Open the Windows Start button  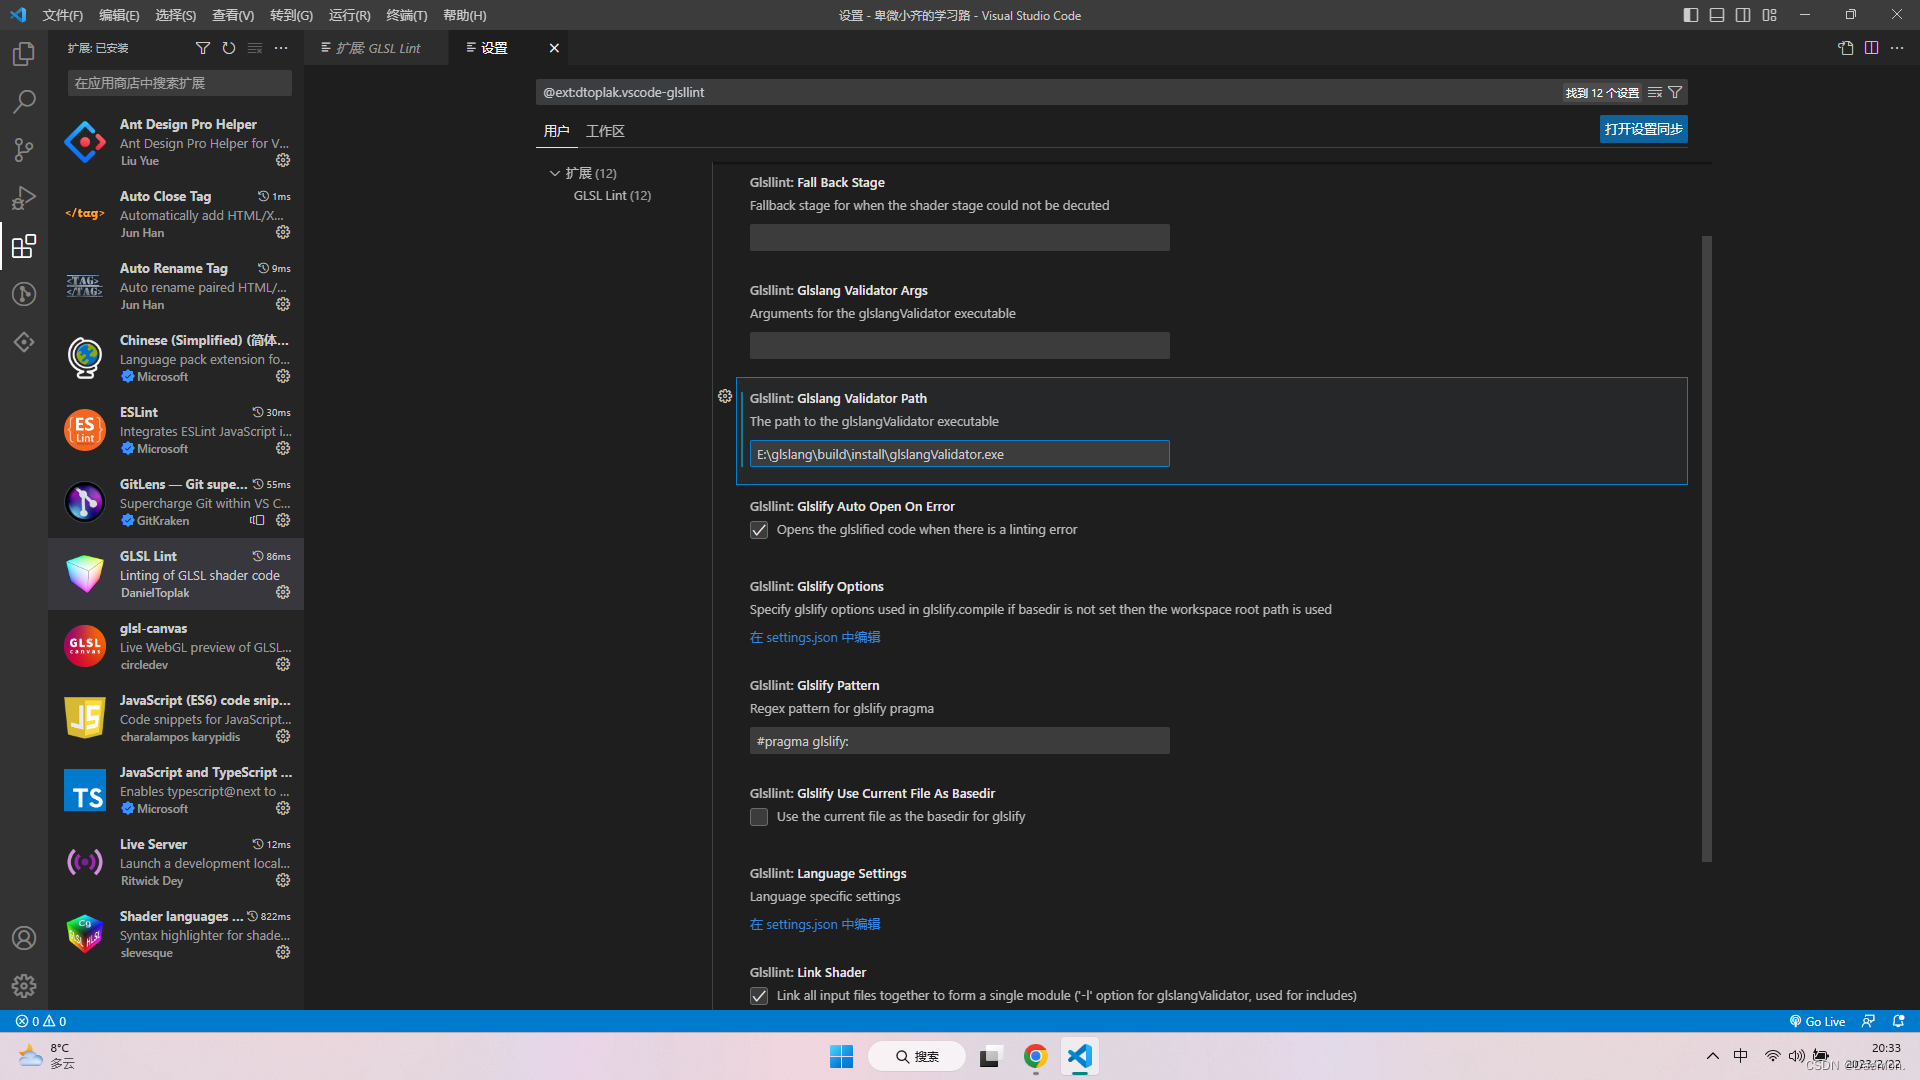(x=842, y=1056)
